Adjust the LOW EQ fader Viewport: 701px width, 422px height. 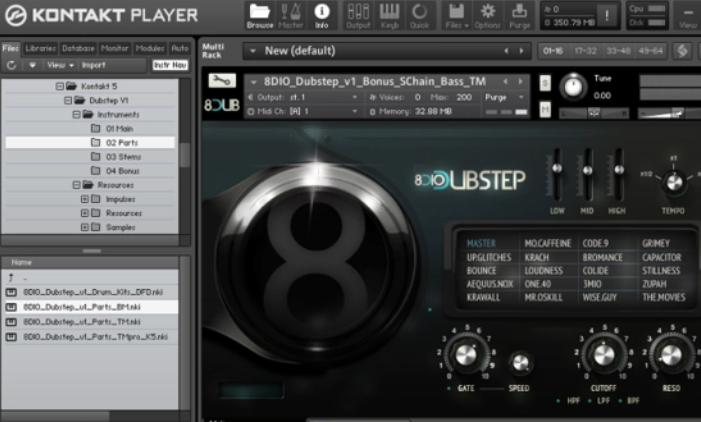[x=557, y=168]
